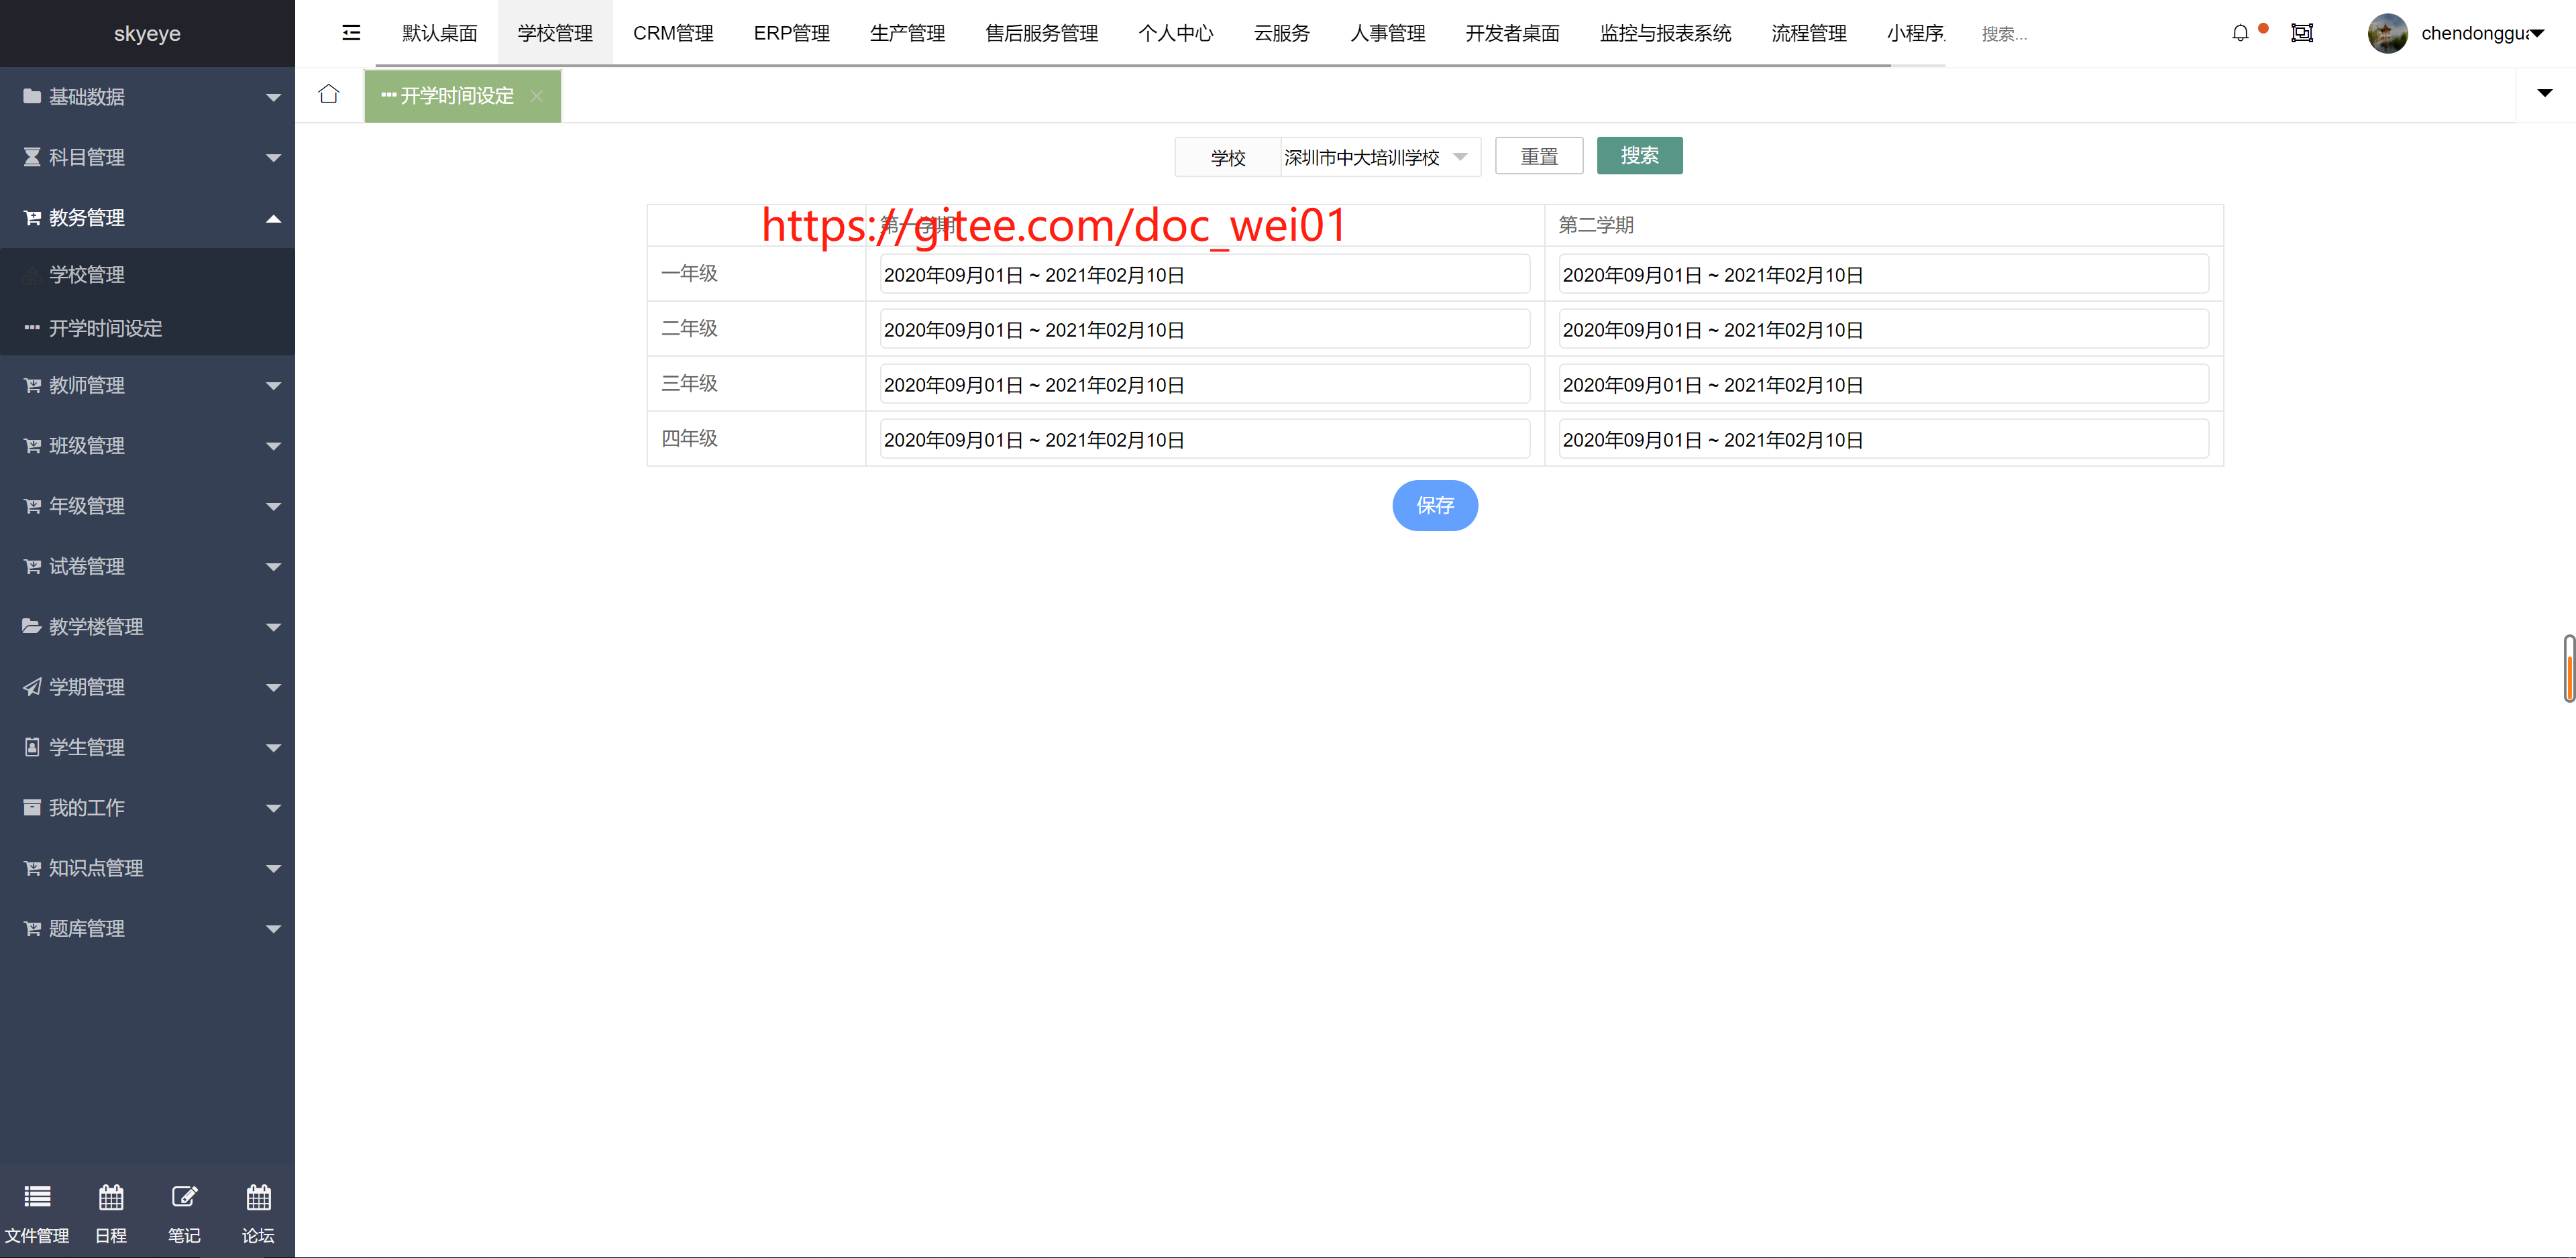Switch to CRM管理 top menu
The width and height of the screenshot is (2576, 1258).
(x=673, y=33)
